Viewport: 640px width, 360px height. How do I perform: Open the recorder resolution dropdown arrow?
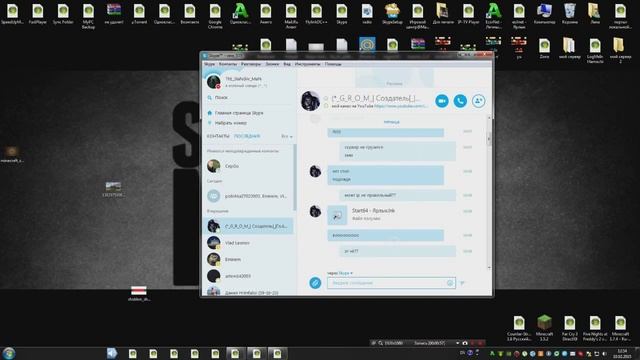point(458,343)
